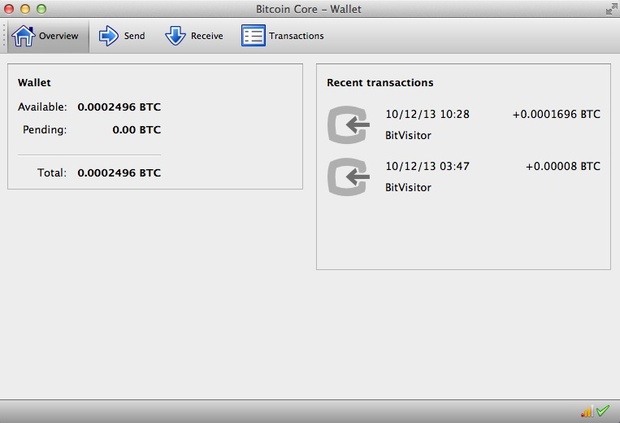Click the Available balance value
The image size is (620, 423).
point(119,107)
